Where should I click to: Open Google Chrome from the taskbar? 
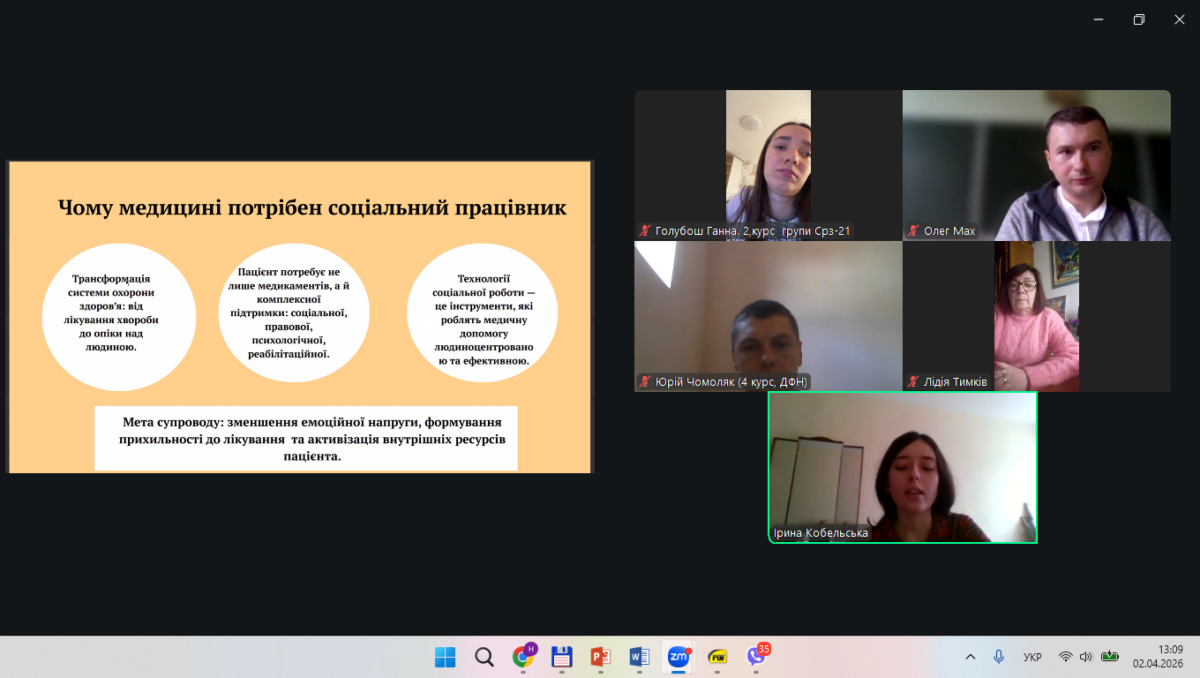523,657
